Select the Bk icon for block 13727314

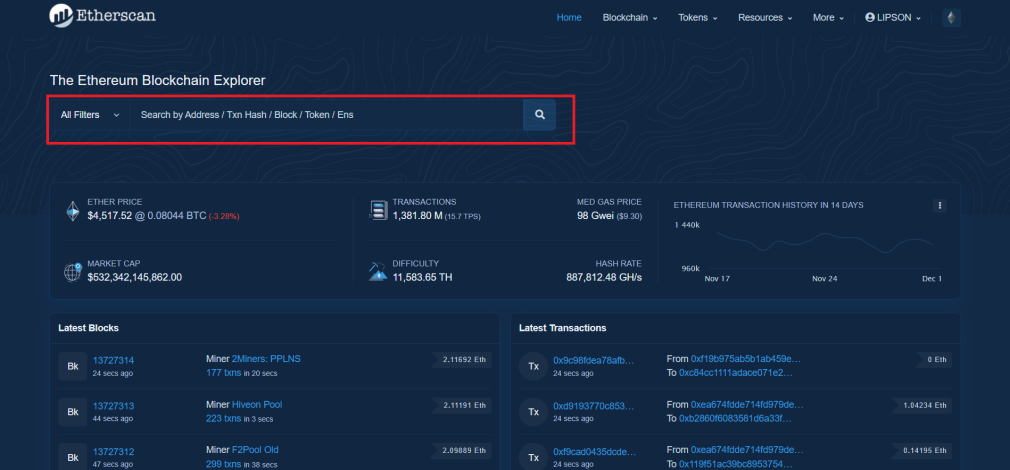tap(73, 366)
